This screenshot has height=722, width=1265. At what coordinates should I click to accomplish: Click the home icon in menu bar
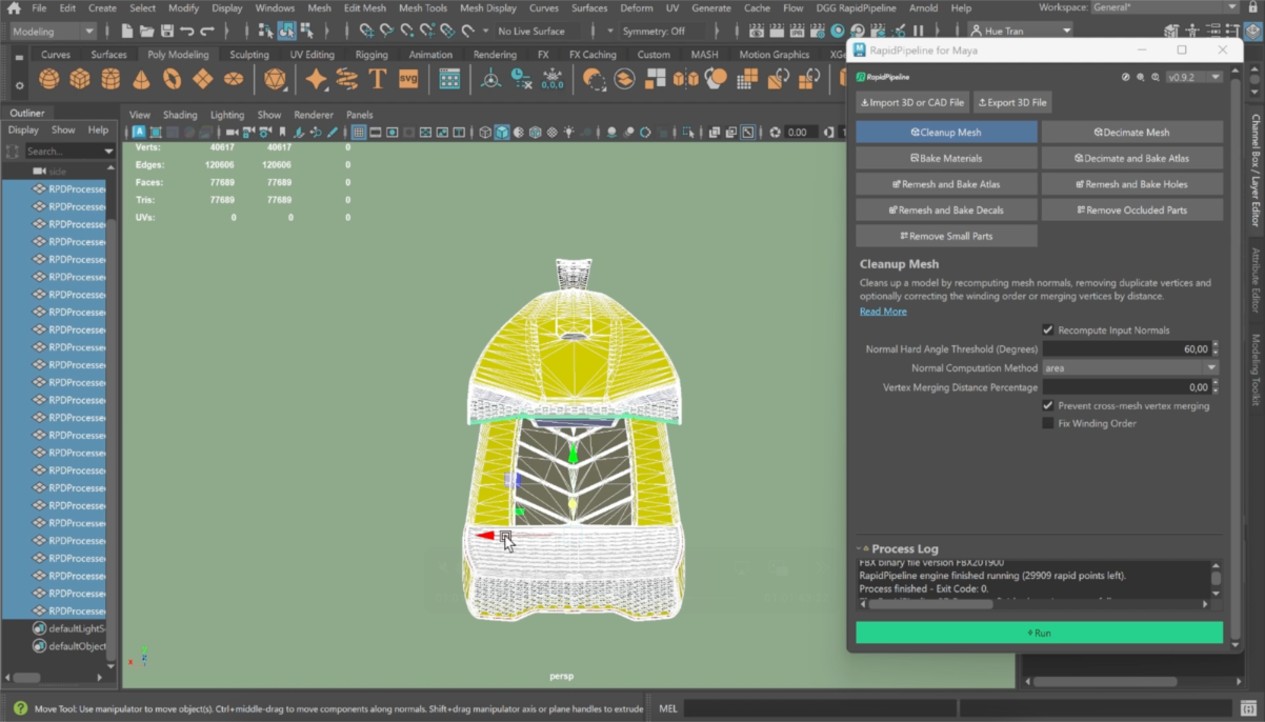(13, 8)
